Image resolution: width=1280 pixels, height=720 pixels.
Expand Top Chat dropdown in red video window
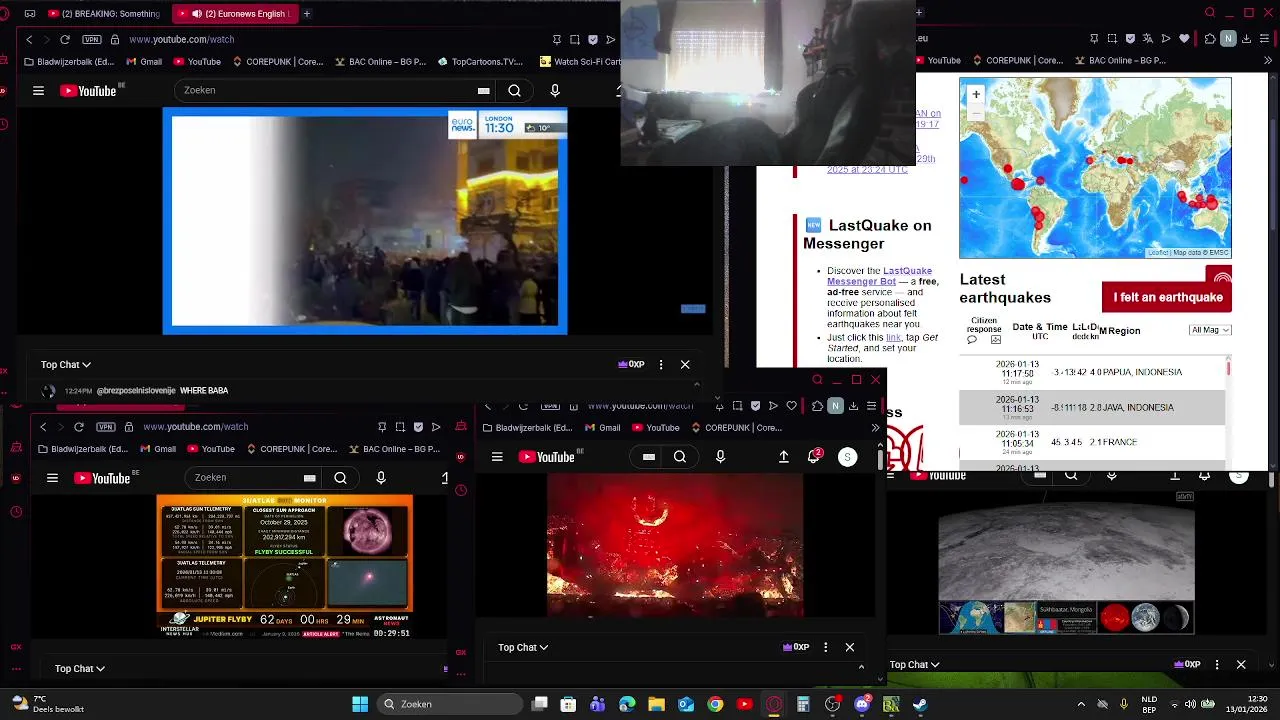pyautogui.click(x=523, y=648)
